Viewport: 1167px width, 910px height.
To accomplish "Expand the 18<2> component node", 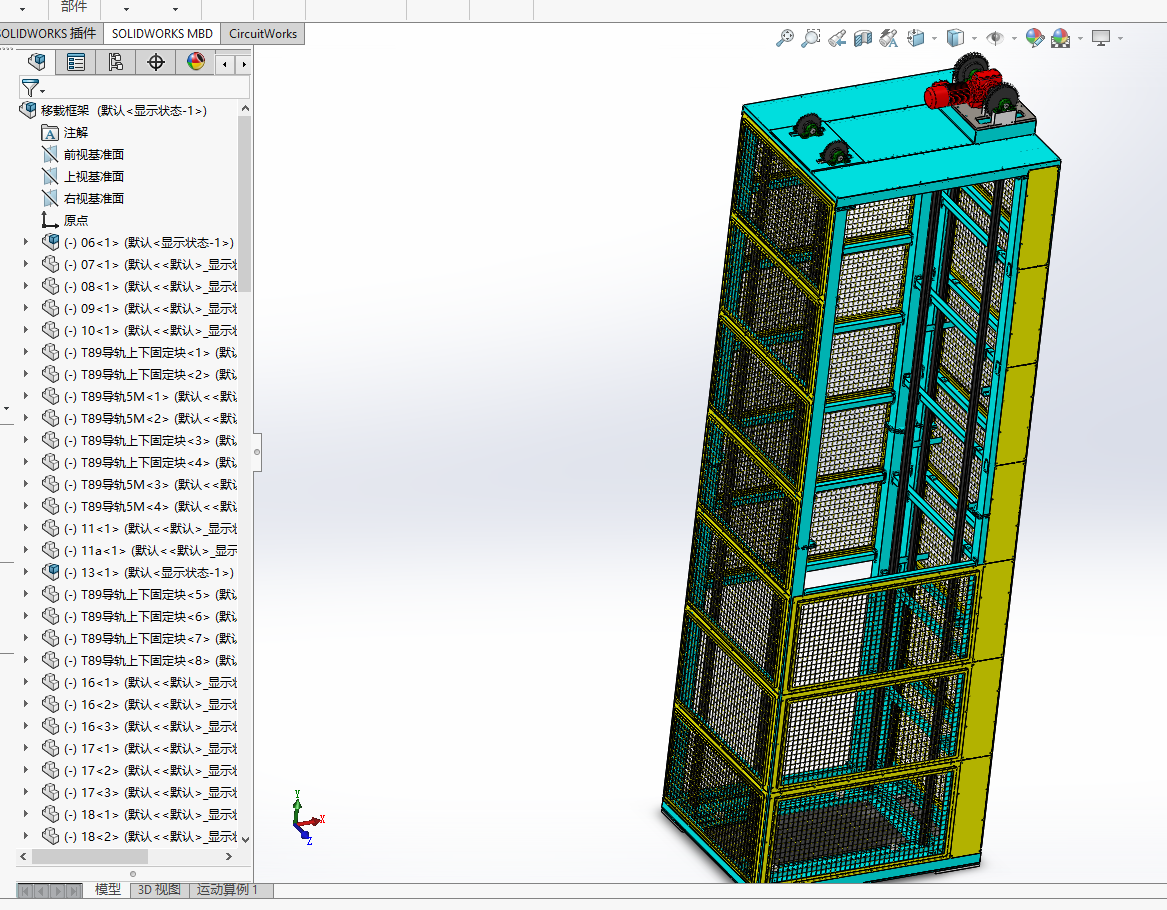I will [x=26, y=836].
